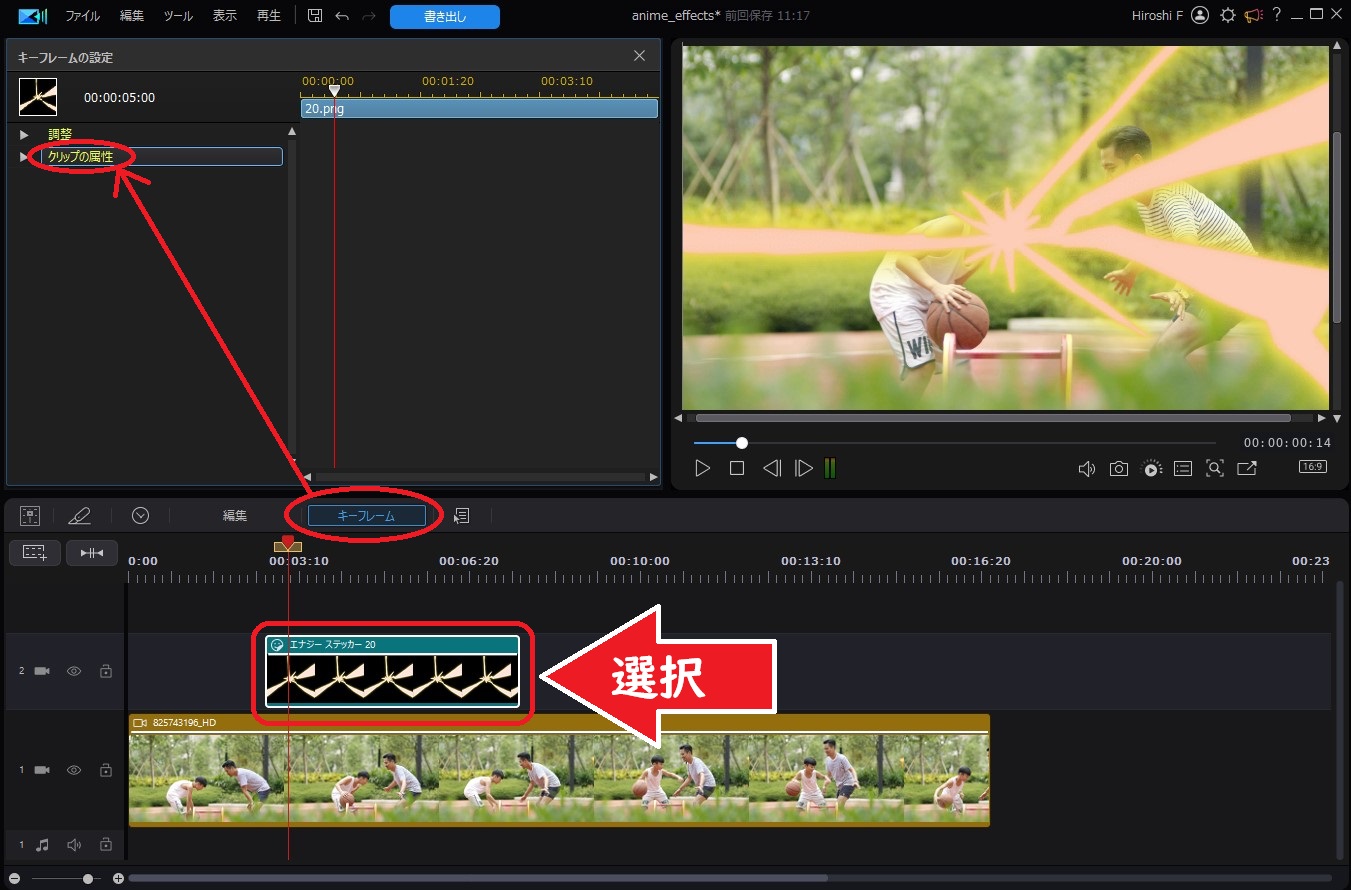Viewport: 1351px width, 890px height.
Task: Undock the preview window
Action: point(1247,468)
